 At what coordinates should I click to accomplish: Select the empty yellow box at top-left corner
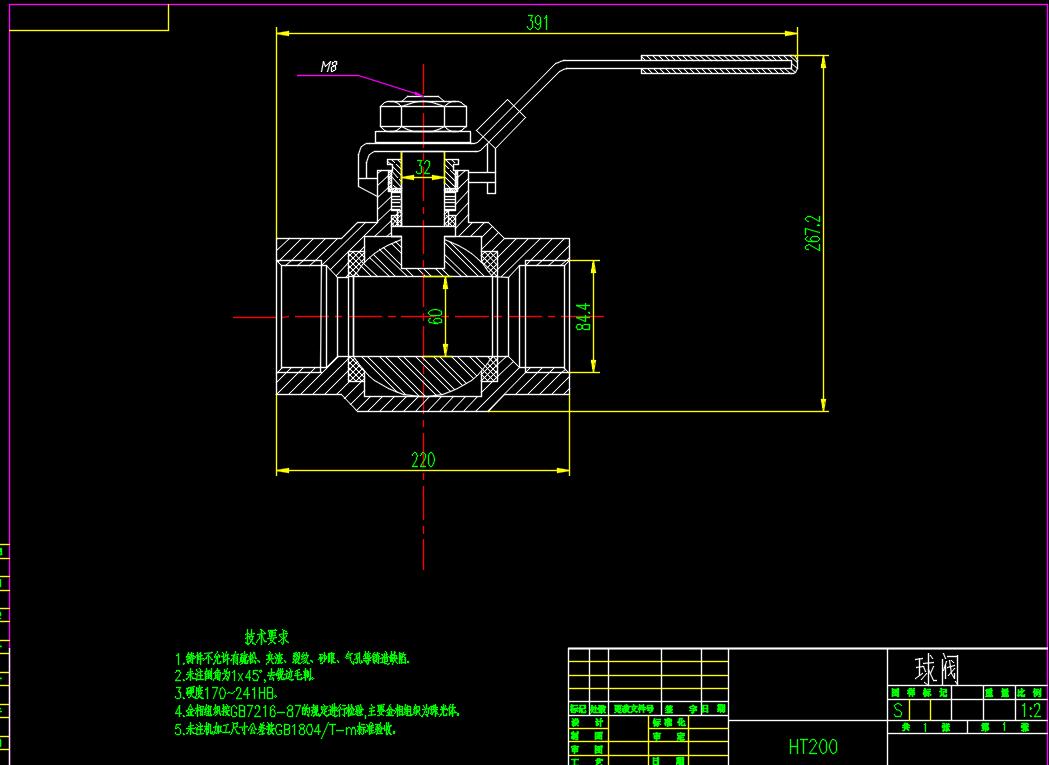88,17
